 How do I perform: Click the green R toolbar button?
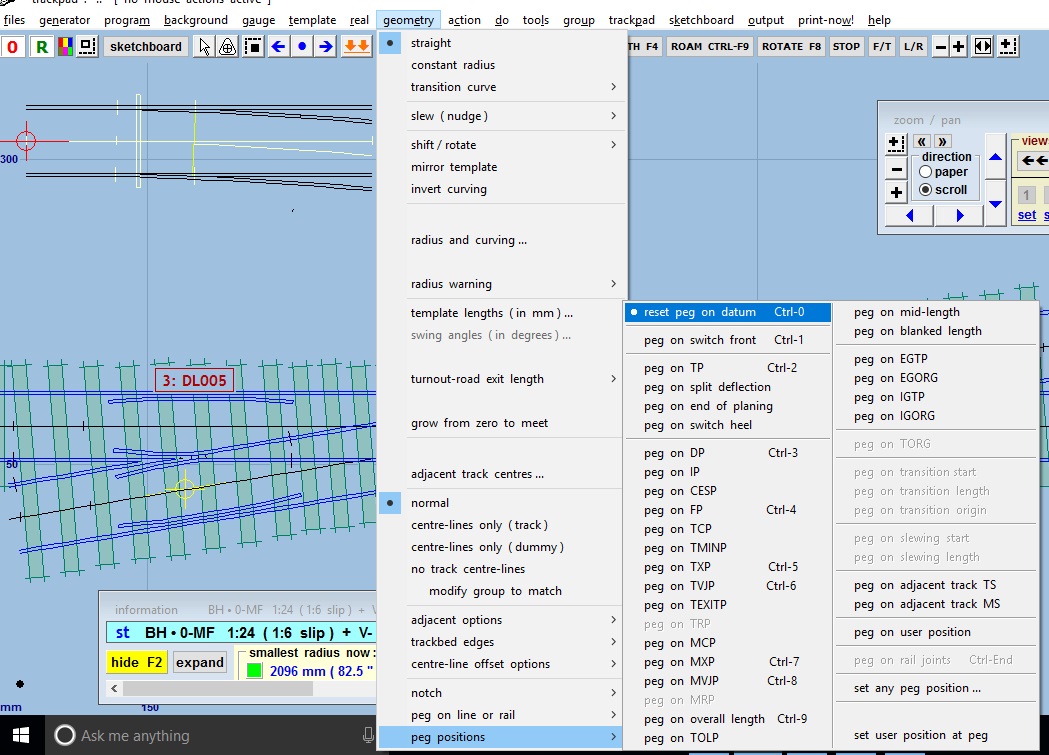41,46
